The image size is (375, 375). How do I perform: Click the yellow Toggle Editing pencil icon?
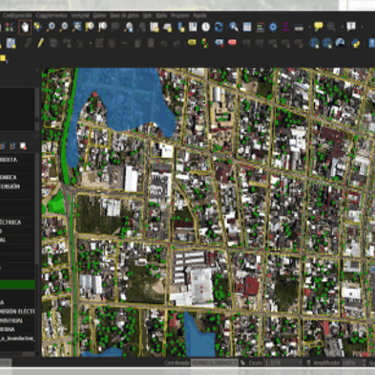click(41, 43)
